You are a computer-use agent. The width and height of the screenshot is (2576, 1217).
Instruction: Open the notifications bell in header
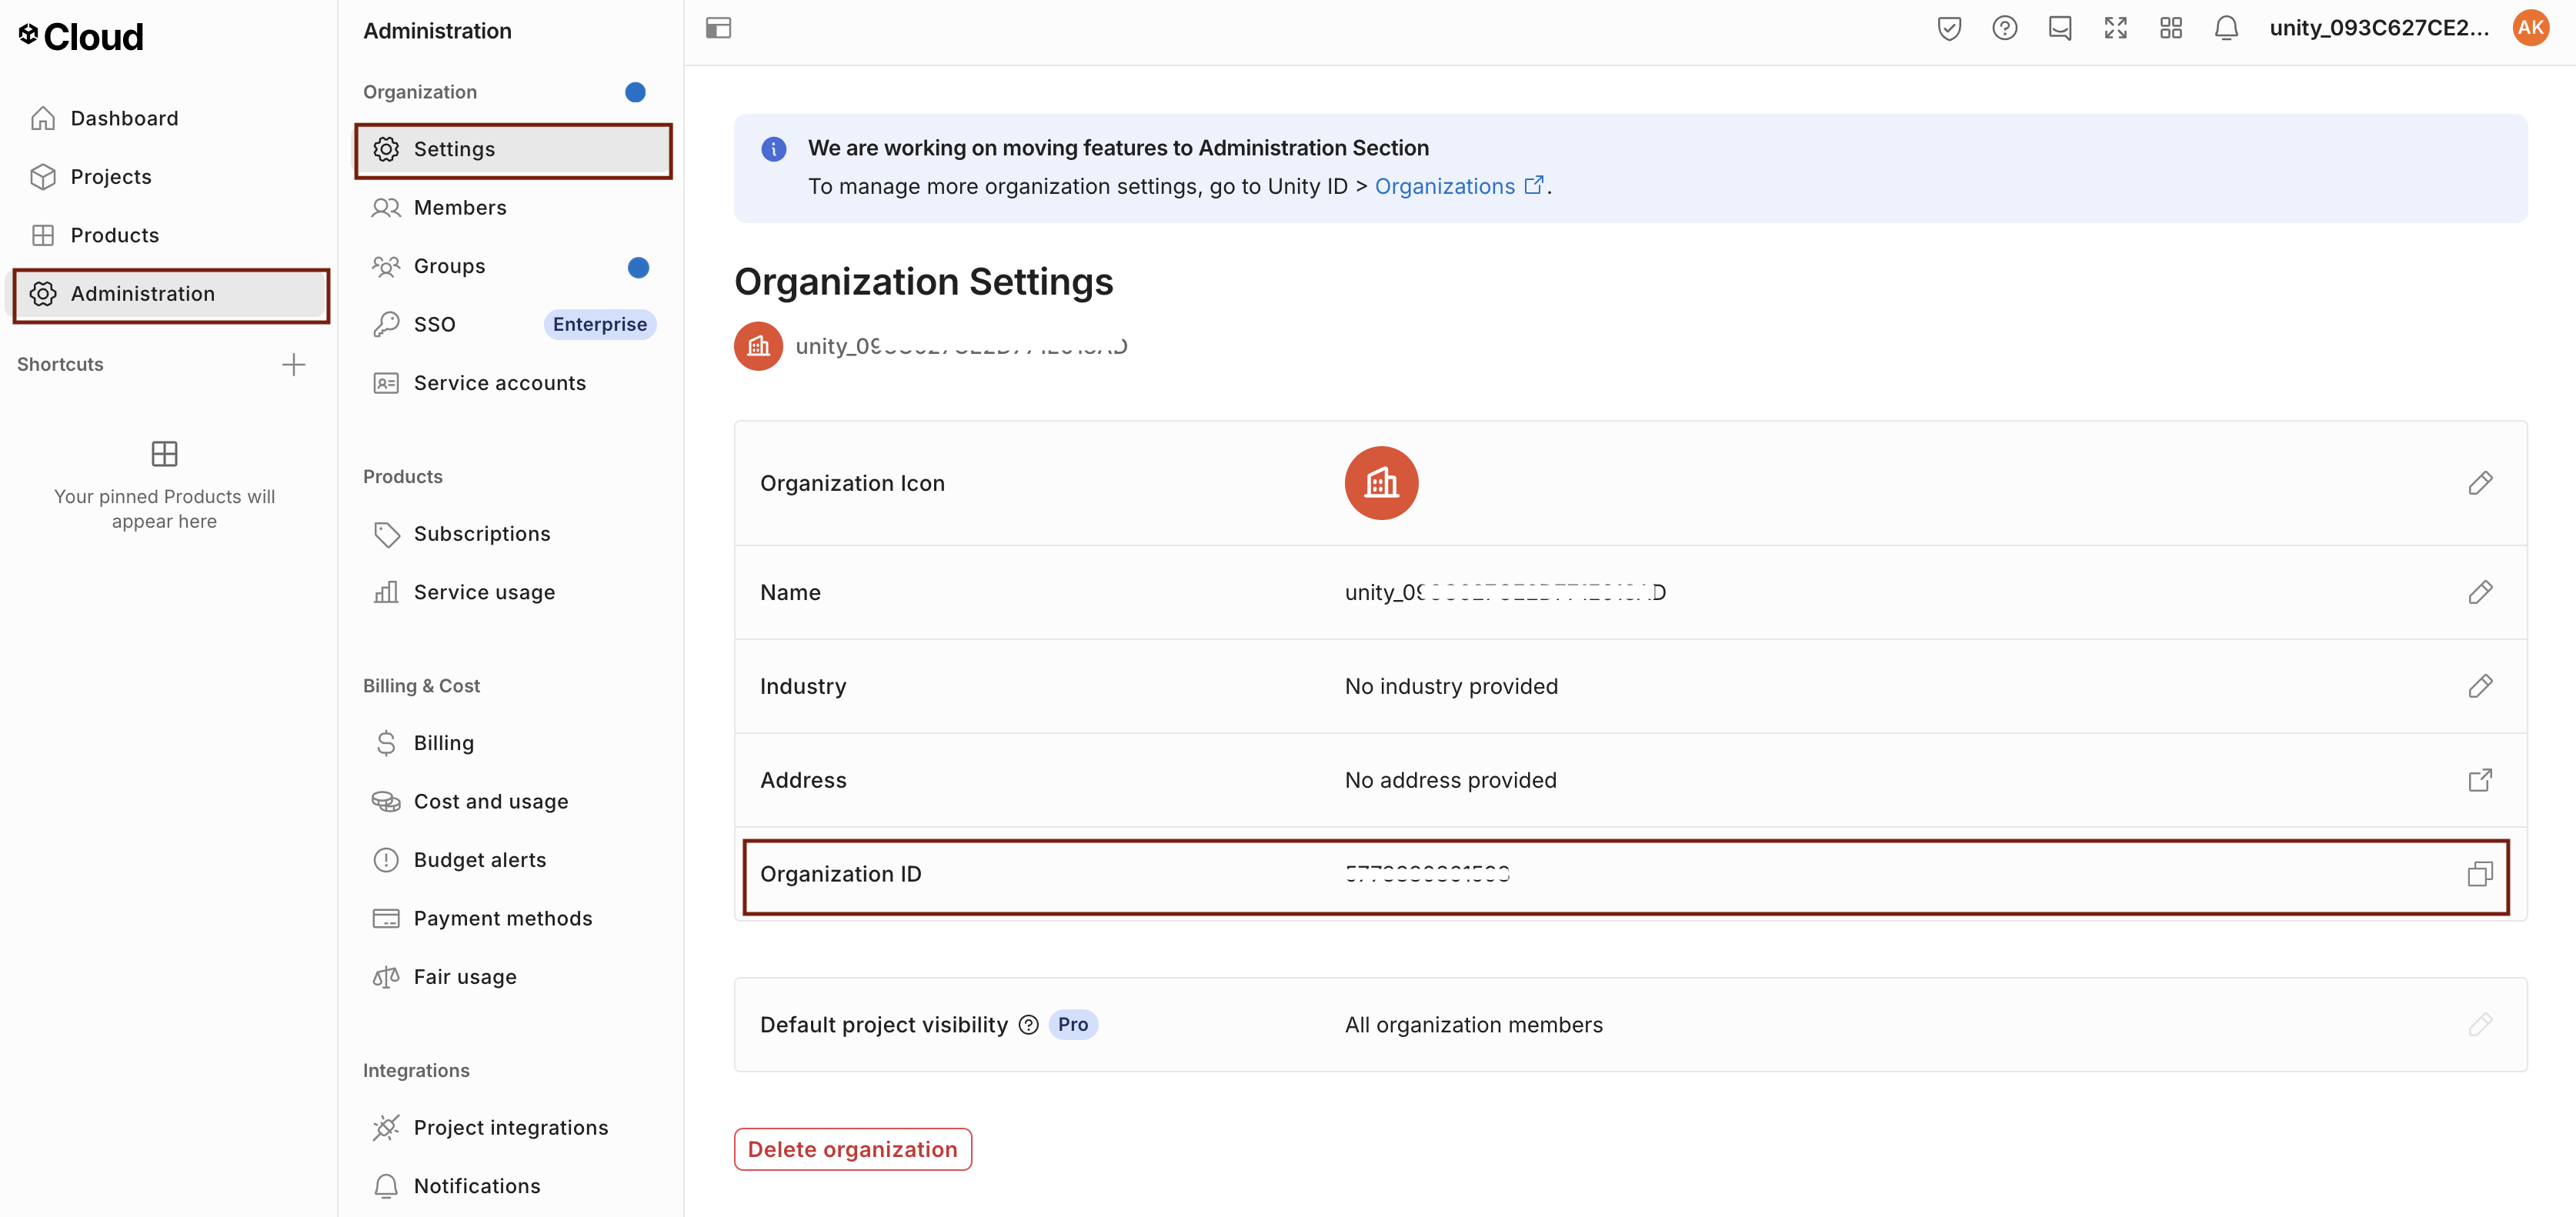2226,28
